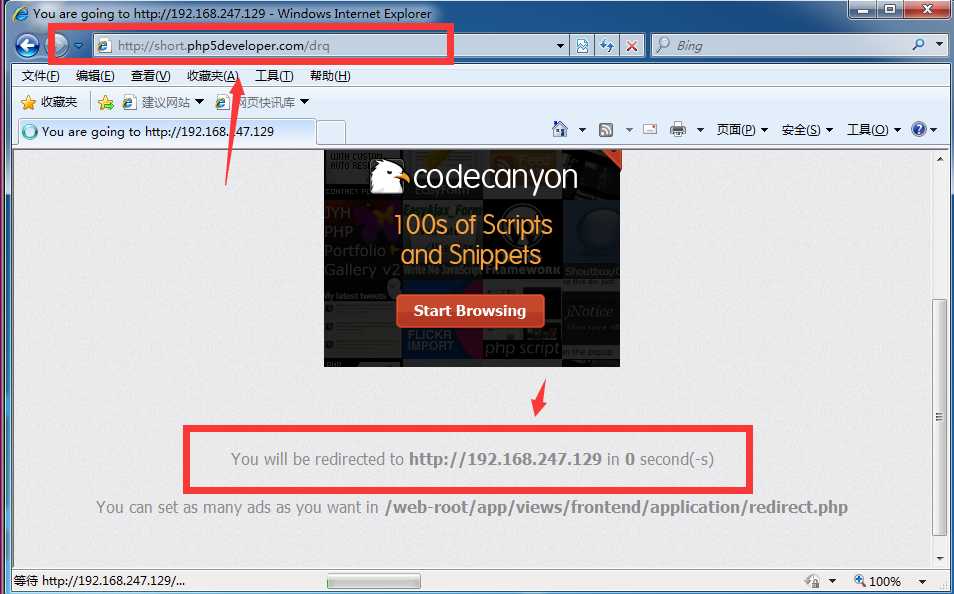This screenshot has width=954, height=594.
Task: Open the 安全(S) command menu
Action: (807, 130)
